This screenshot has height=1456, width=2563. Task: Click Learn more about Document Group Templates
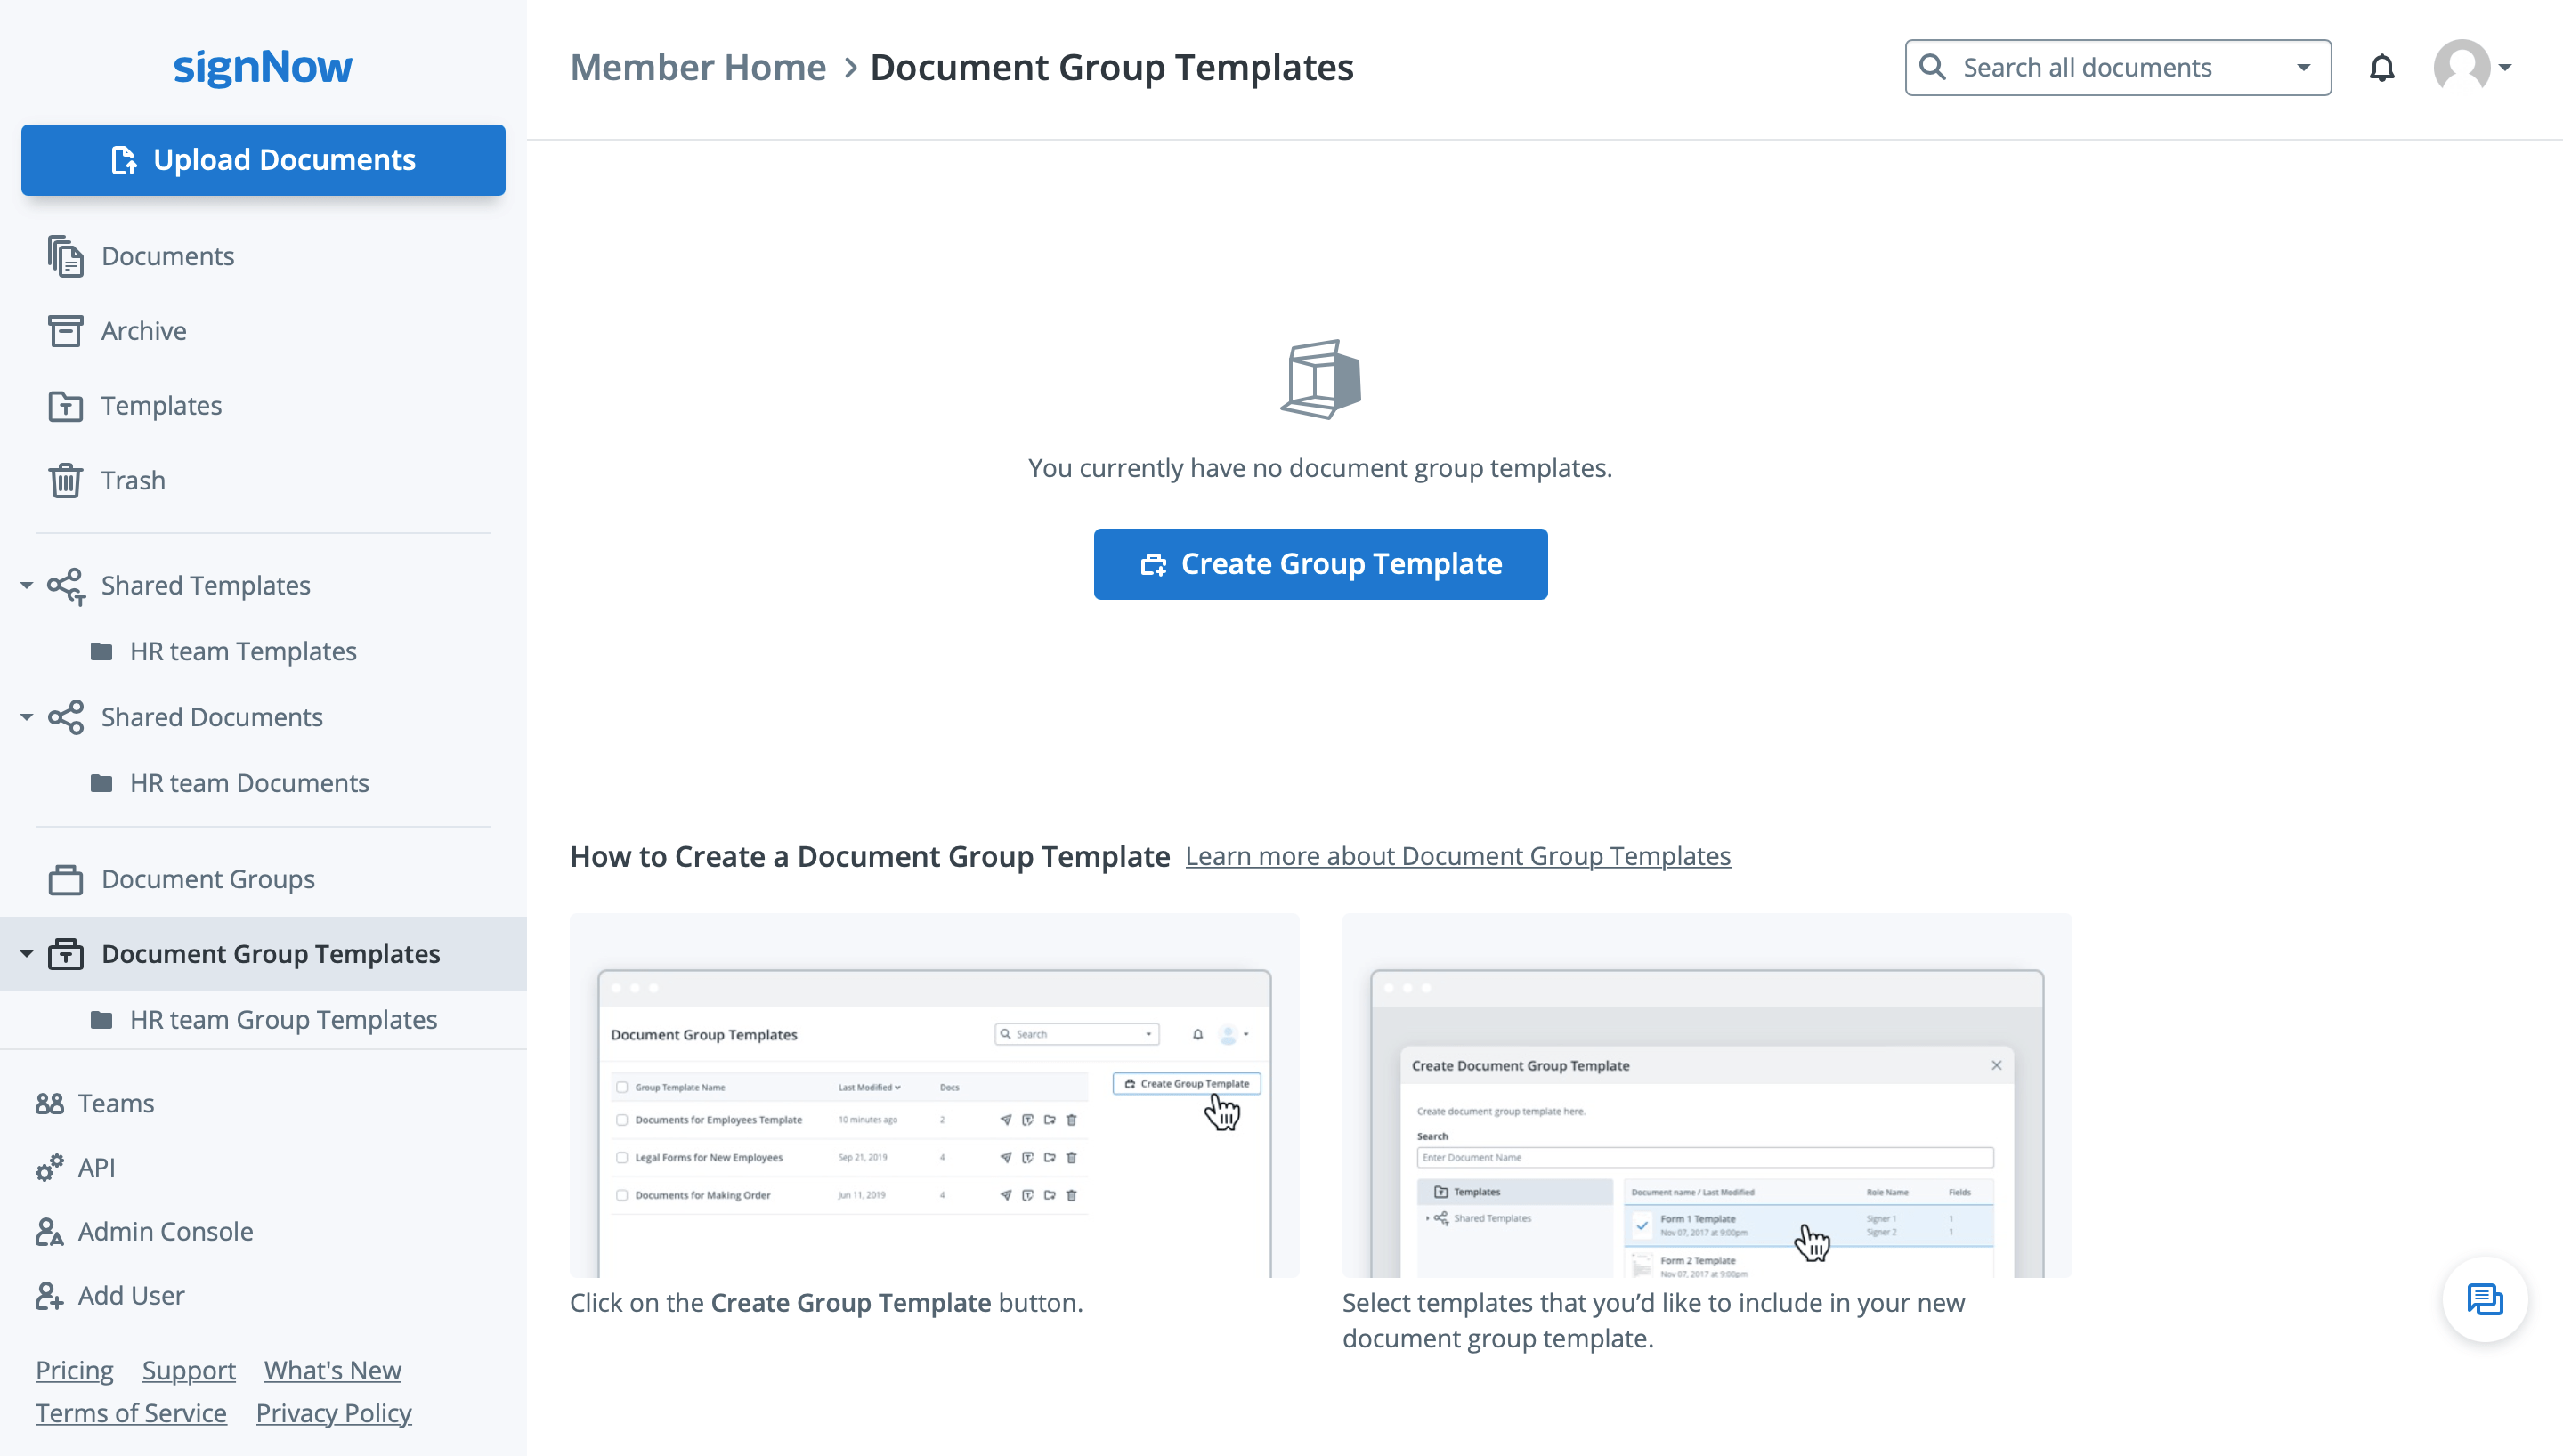(1457, 855)
